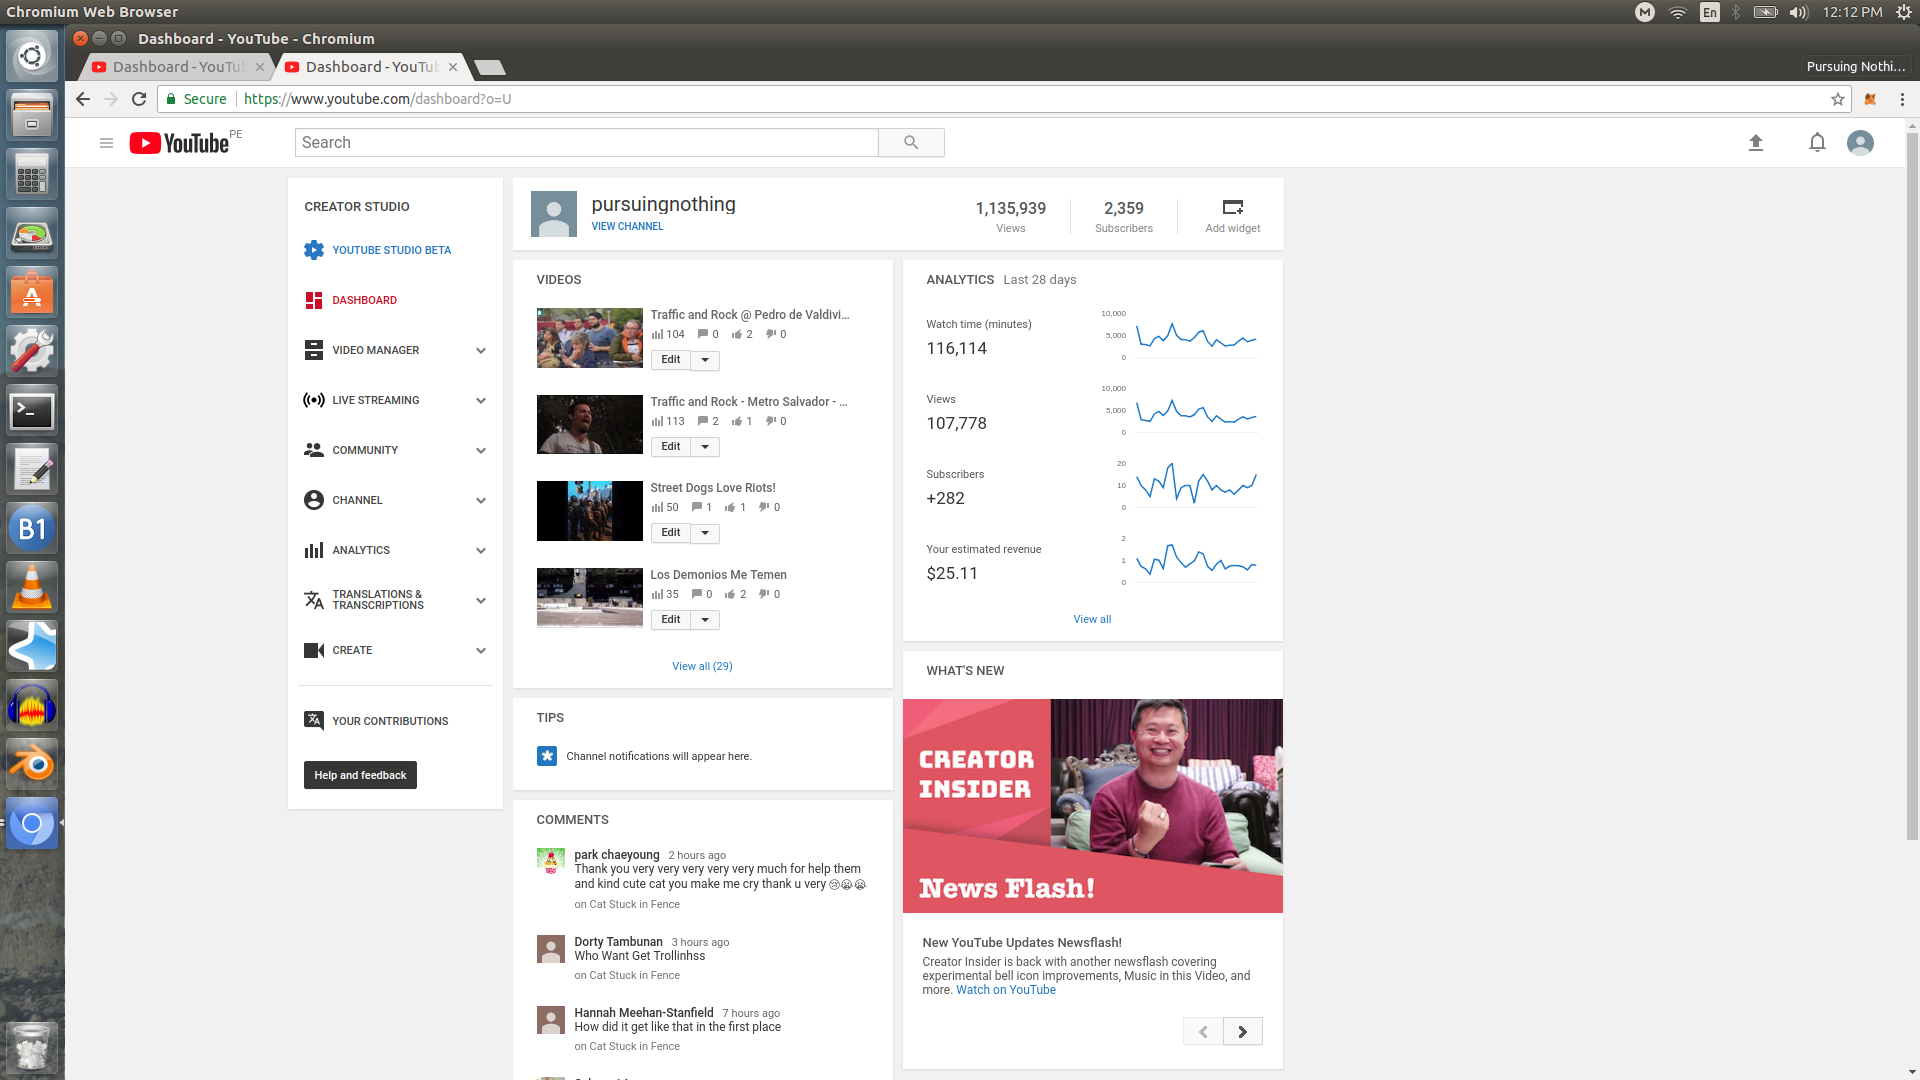This screenshot has height=1080, width=1920.
Task: Click park chaeyoung commenter name
Action: pos(616,855)
